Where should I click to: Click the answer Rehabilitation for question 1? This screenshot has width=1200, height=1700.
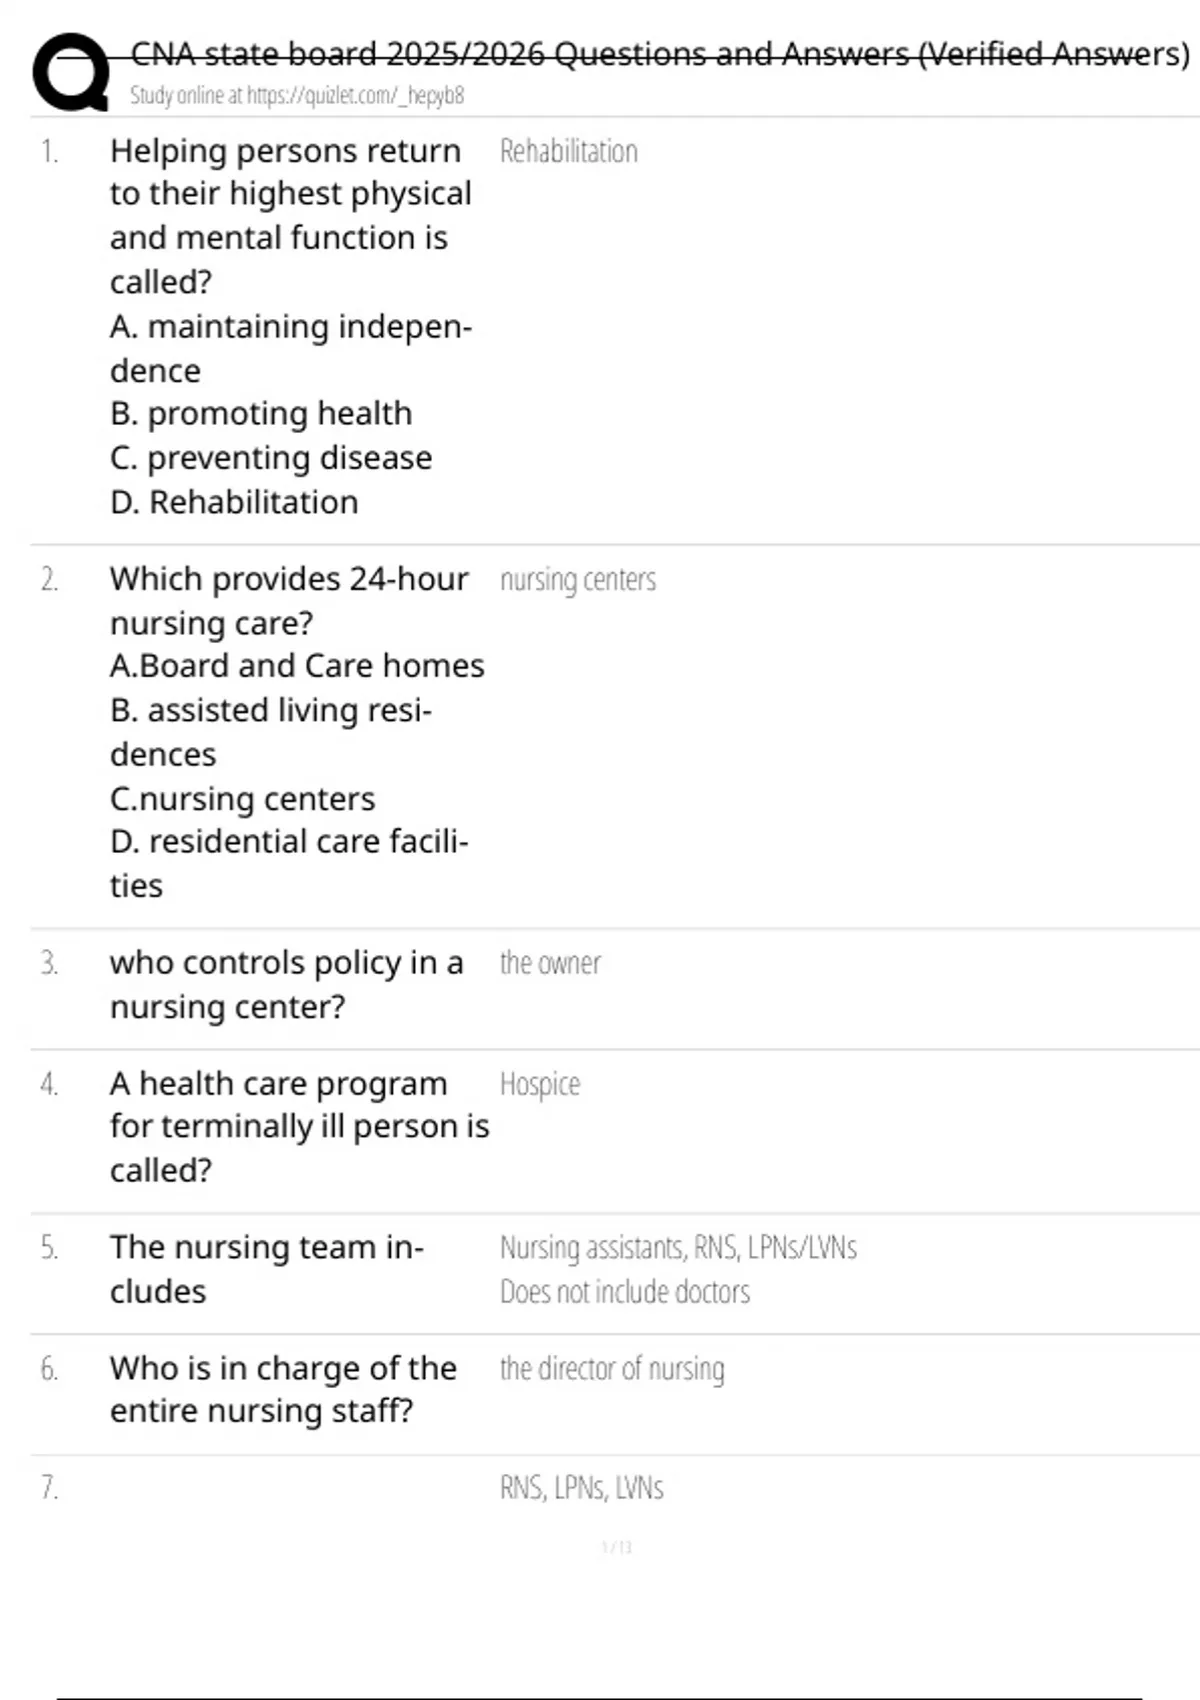(569, 151)
